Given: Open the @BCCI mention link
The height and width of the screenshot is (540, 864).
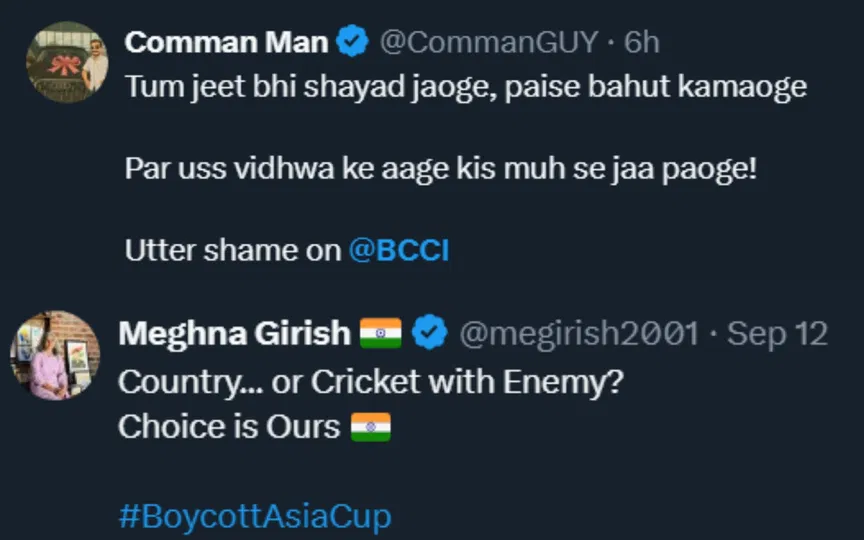Looking at the screenshot, I should [399, 250].
